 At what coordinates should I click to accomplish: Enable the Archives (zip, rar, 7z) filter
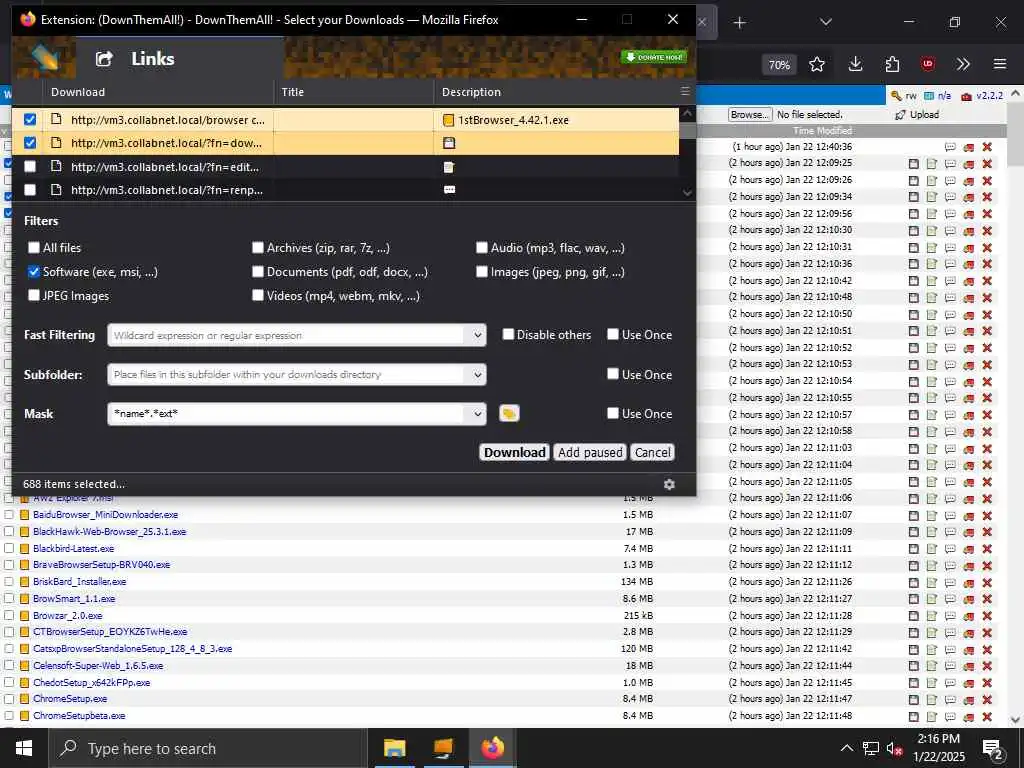click(x=258, y=248)
